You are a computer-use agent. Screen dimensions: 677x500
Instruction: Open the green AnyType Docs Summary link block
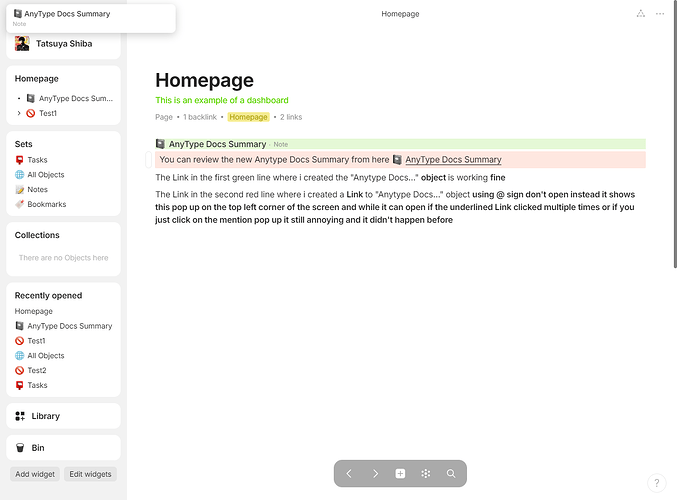pos(400,144)
